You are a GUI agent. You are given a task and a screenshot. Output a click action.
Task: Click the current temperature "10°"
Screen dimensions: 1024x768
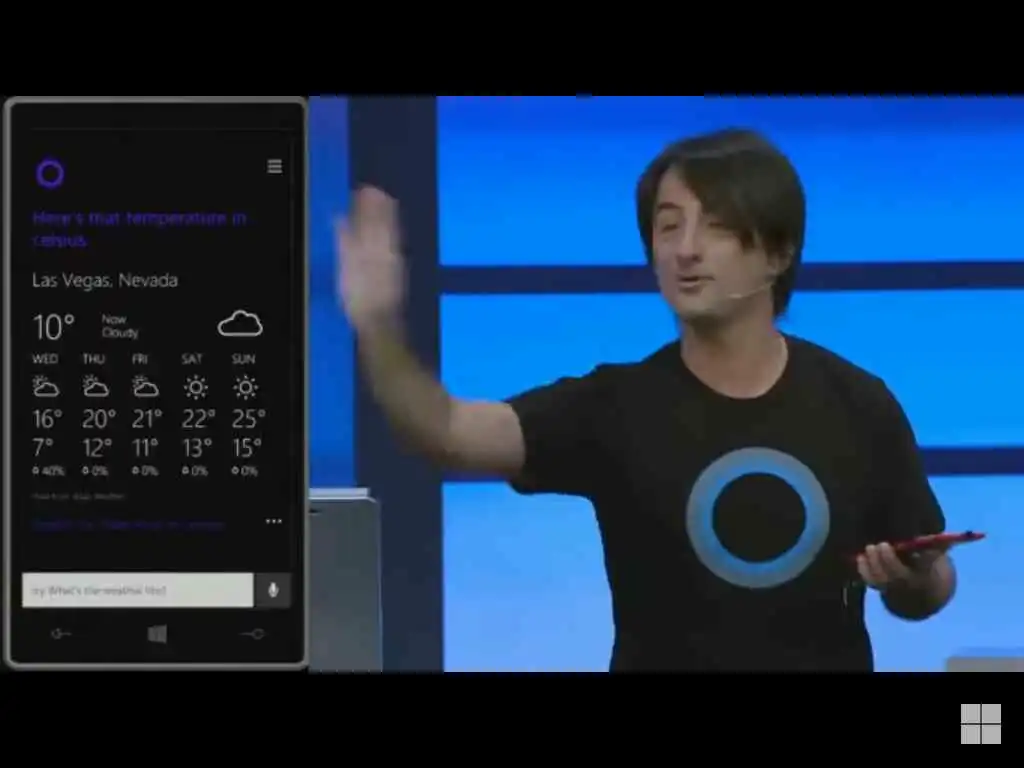coord(54,327)
